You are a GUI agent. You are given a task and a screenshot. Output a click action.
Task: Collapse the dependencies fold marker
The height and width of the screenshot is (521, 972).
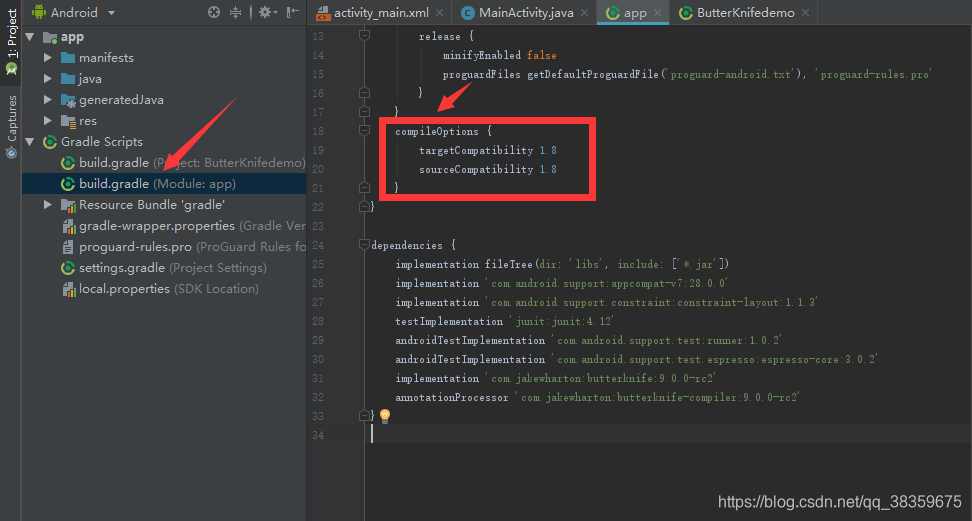tap(364, 244)
